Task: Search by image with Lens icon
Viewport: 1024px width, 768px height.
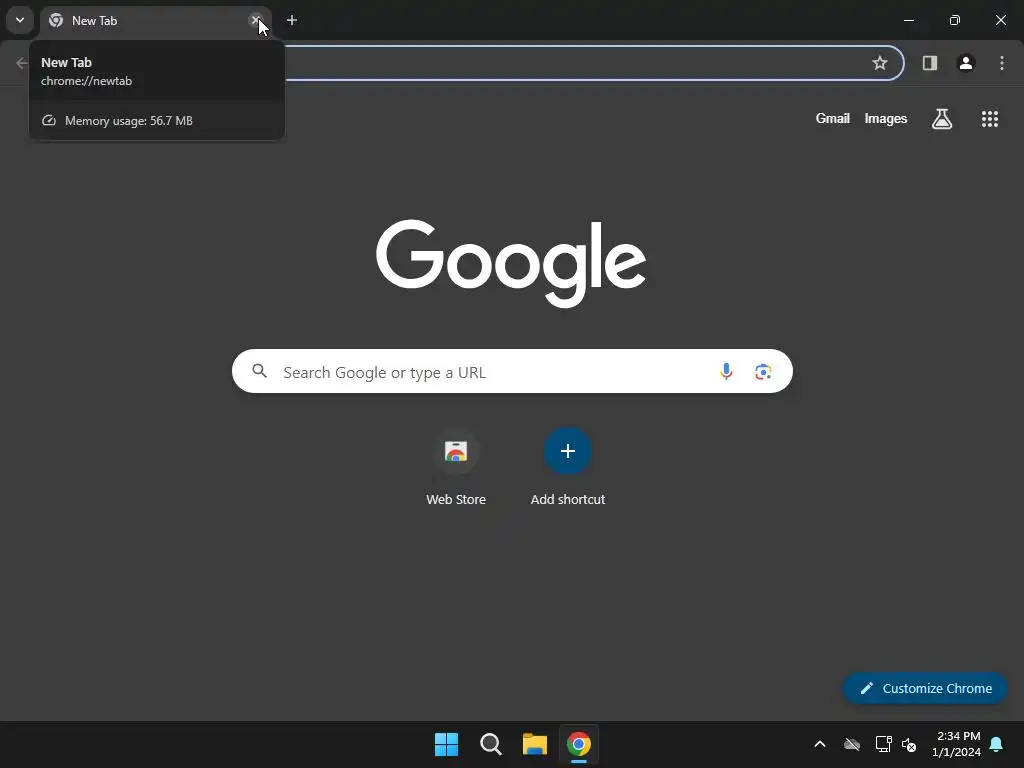Action: click(x=763, y=372)
